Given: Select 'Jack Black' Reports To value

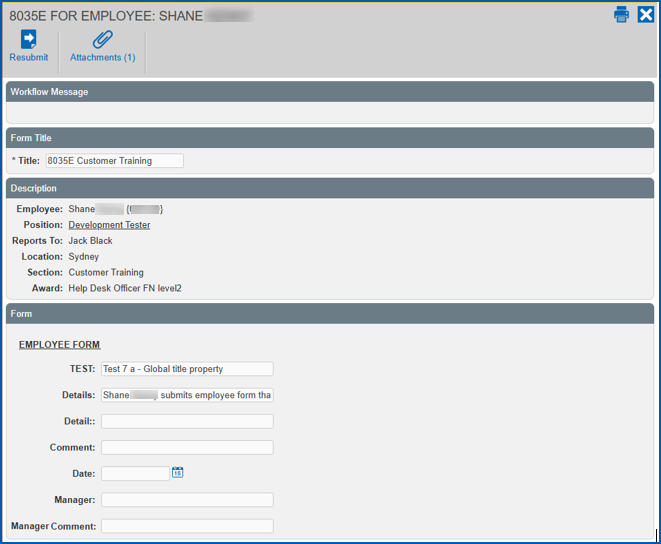Looking at the screenshot, I should click(x=91, y=241).
